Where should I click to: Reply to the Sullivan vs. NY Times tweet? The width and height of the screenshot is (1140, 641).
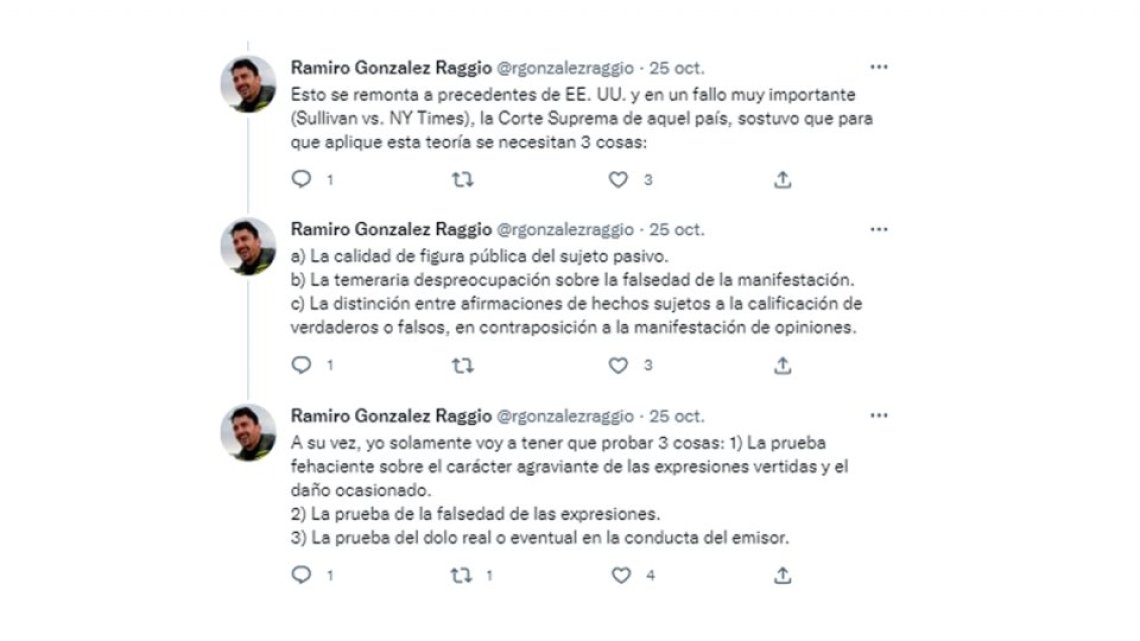coord(301,180)
